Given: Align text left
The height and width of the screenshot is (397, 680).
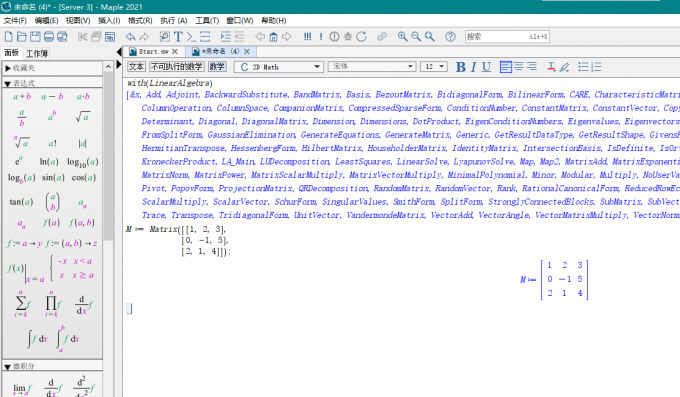Looking at the screenshot, I should point(506,67).
